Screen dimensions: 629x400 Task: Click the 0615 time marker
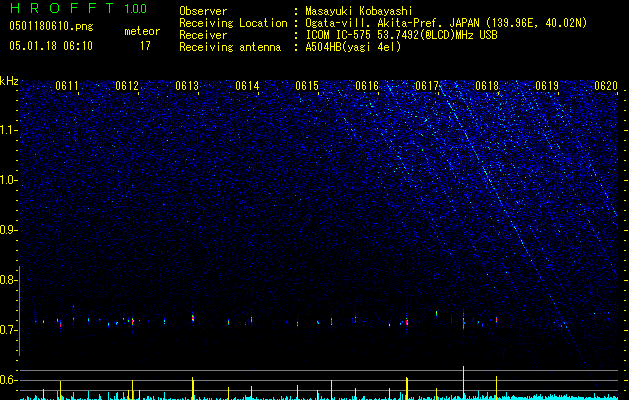click(x=307, y=86)
